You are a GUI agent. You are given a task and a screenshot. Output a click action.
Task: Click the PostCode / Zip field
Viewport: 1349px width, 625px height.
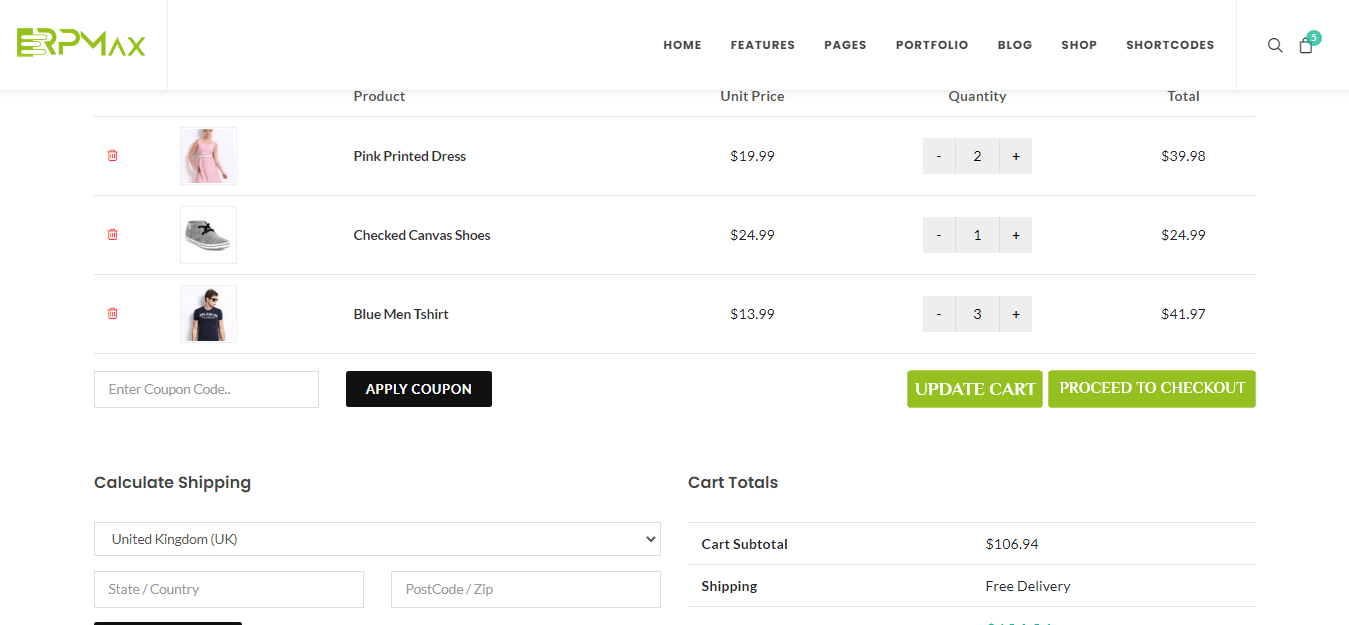click(525, 589)
